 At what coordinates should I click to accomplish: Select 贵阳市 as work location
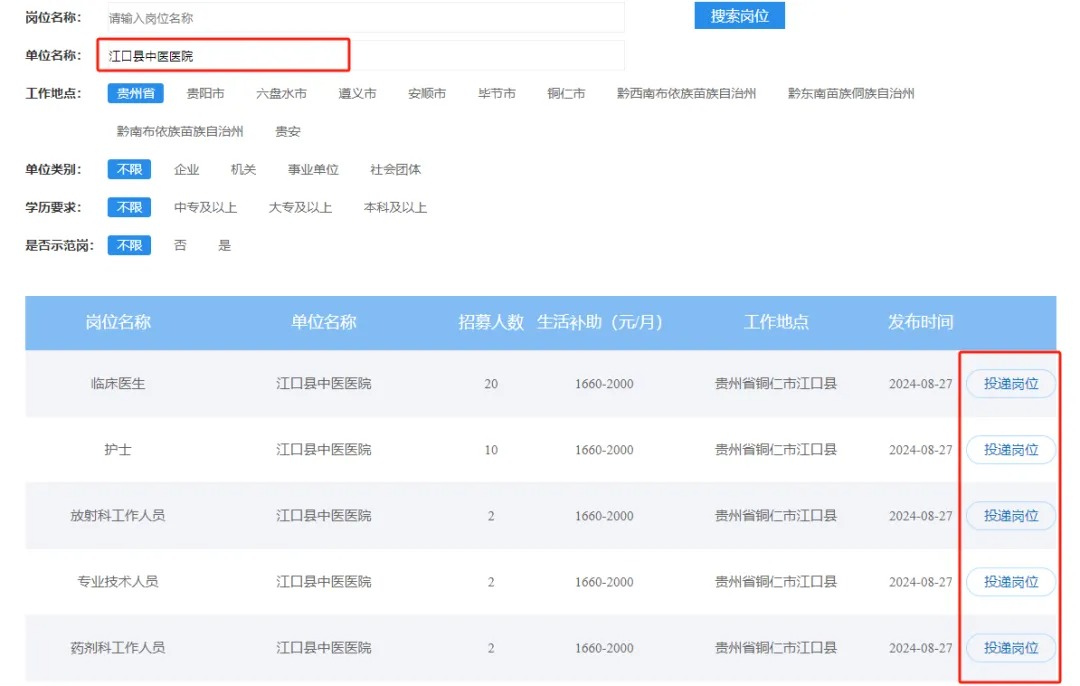(x=205, y=94)
